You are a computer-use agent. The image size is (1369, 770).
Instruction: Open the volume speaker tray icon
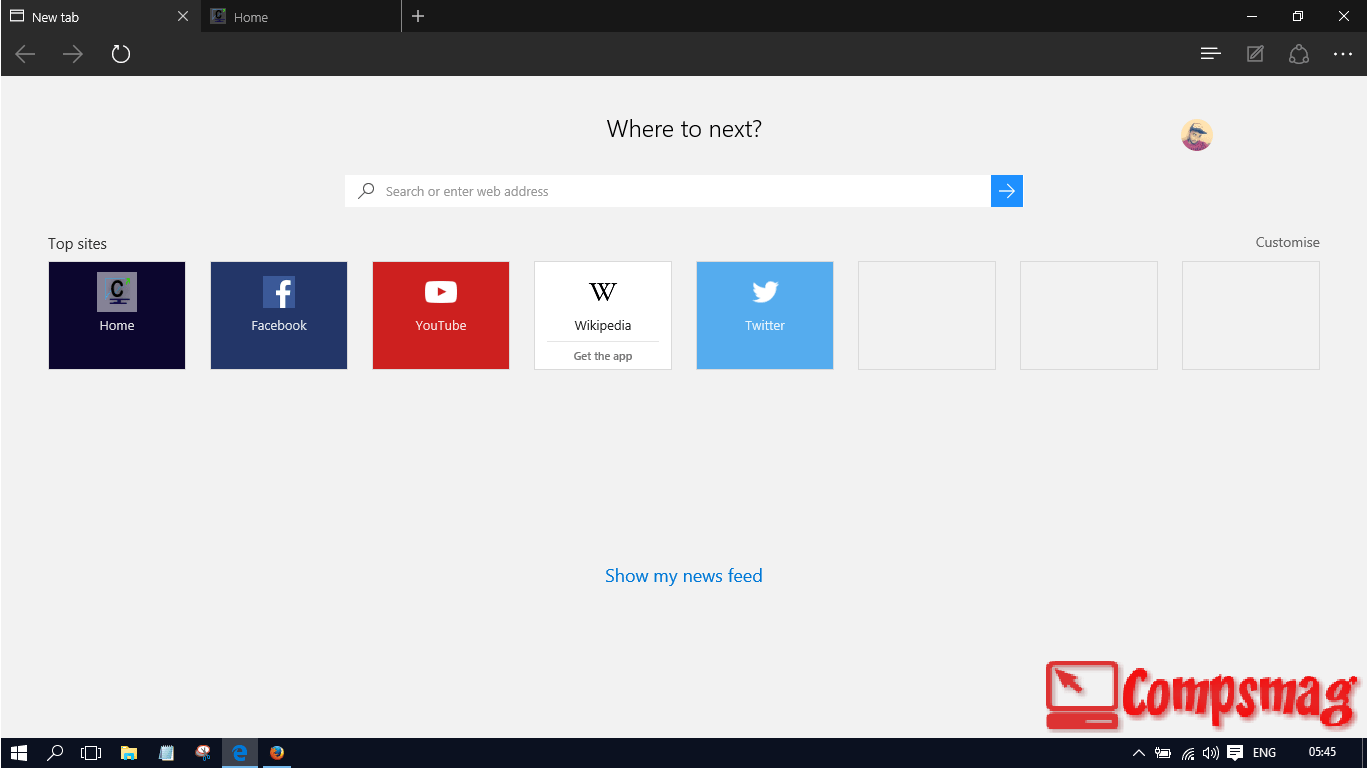1211,753
